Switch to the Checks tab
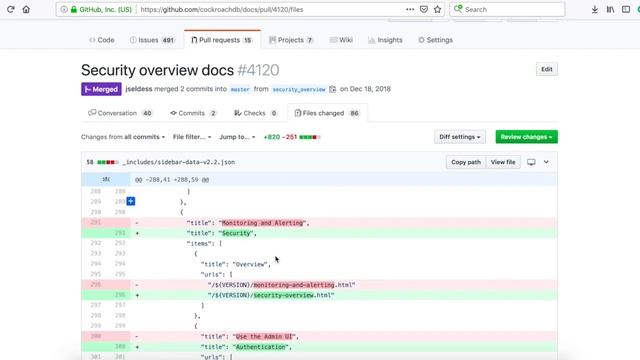The width and height of the screenshot is (640, 360). [x=256, y=113]
